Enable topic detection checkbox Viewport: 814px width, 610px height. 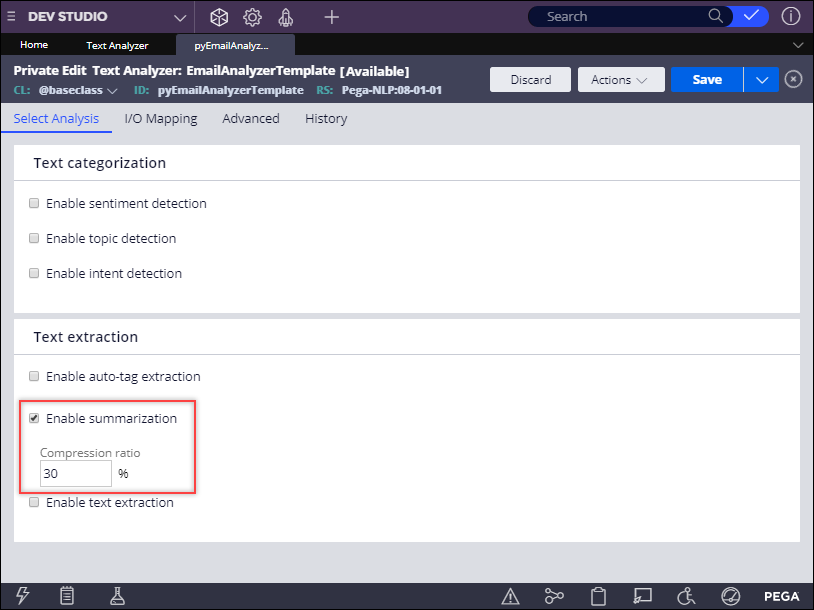pyautogui.click(x=35, y=239)
